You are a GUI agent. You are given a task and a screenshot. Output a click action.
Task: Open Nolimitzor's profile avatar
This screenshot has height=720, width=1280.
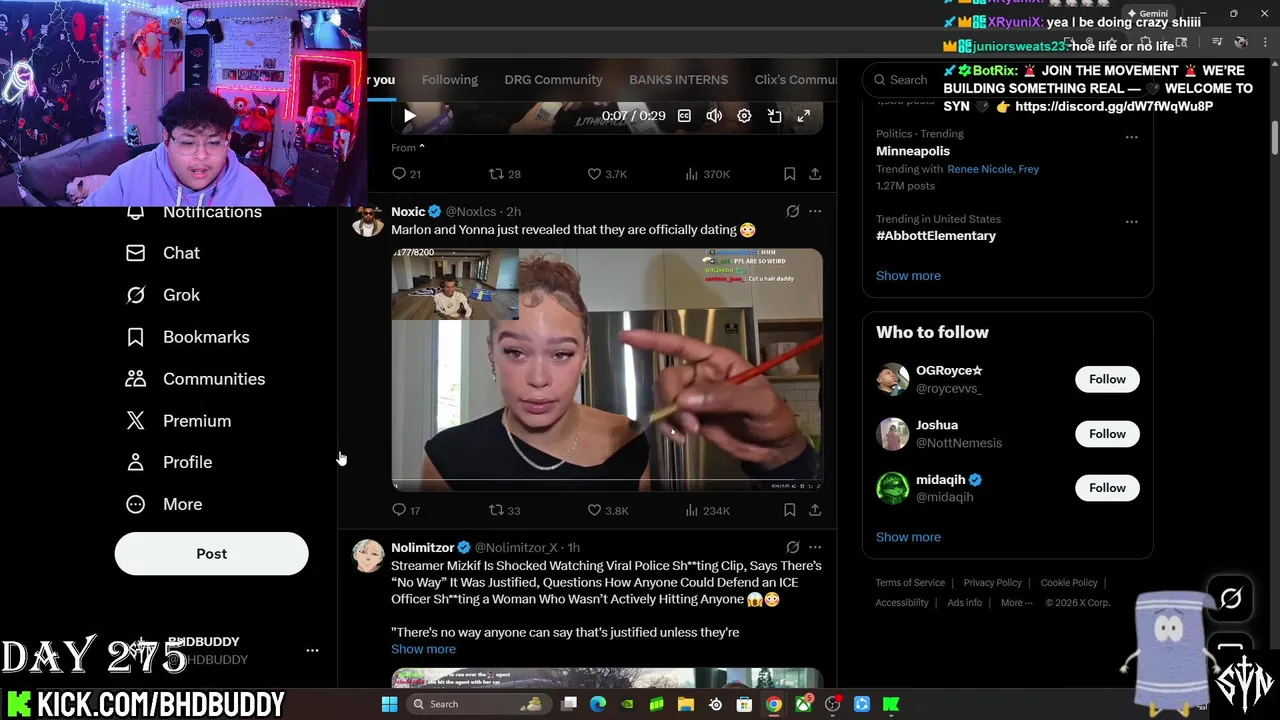coord(368,557)
